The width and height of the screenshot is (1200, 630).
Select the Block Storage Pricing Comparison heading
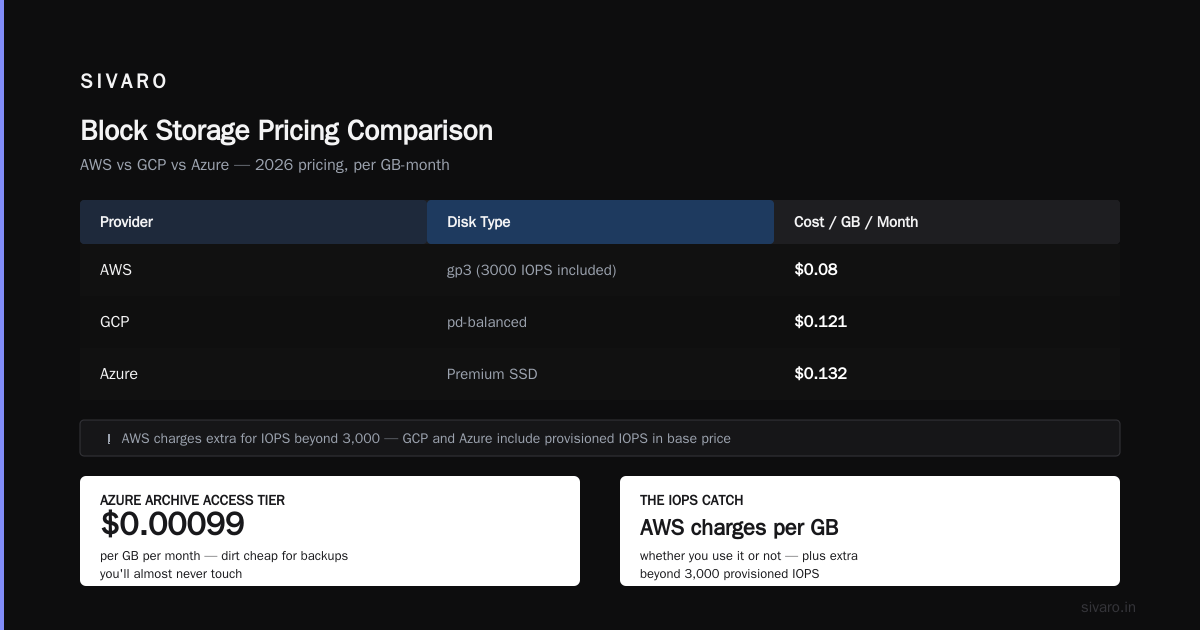286,131
